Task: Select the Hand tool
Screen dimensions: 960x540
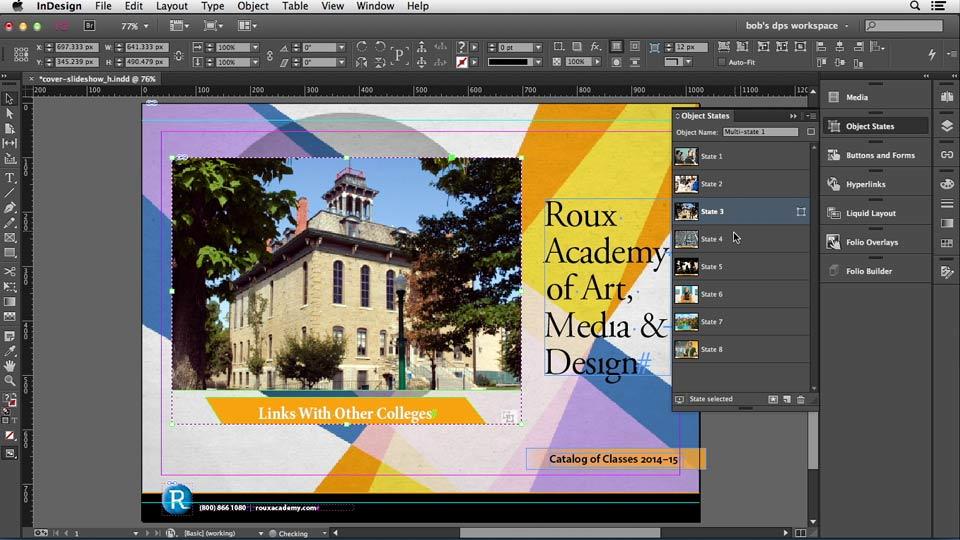Action: pos(9,366)
